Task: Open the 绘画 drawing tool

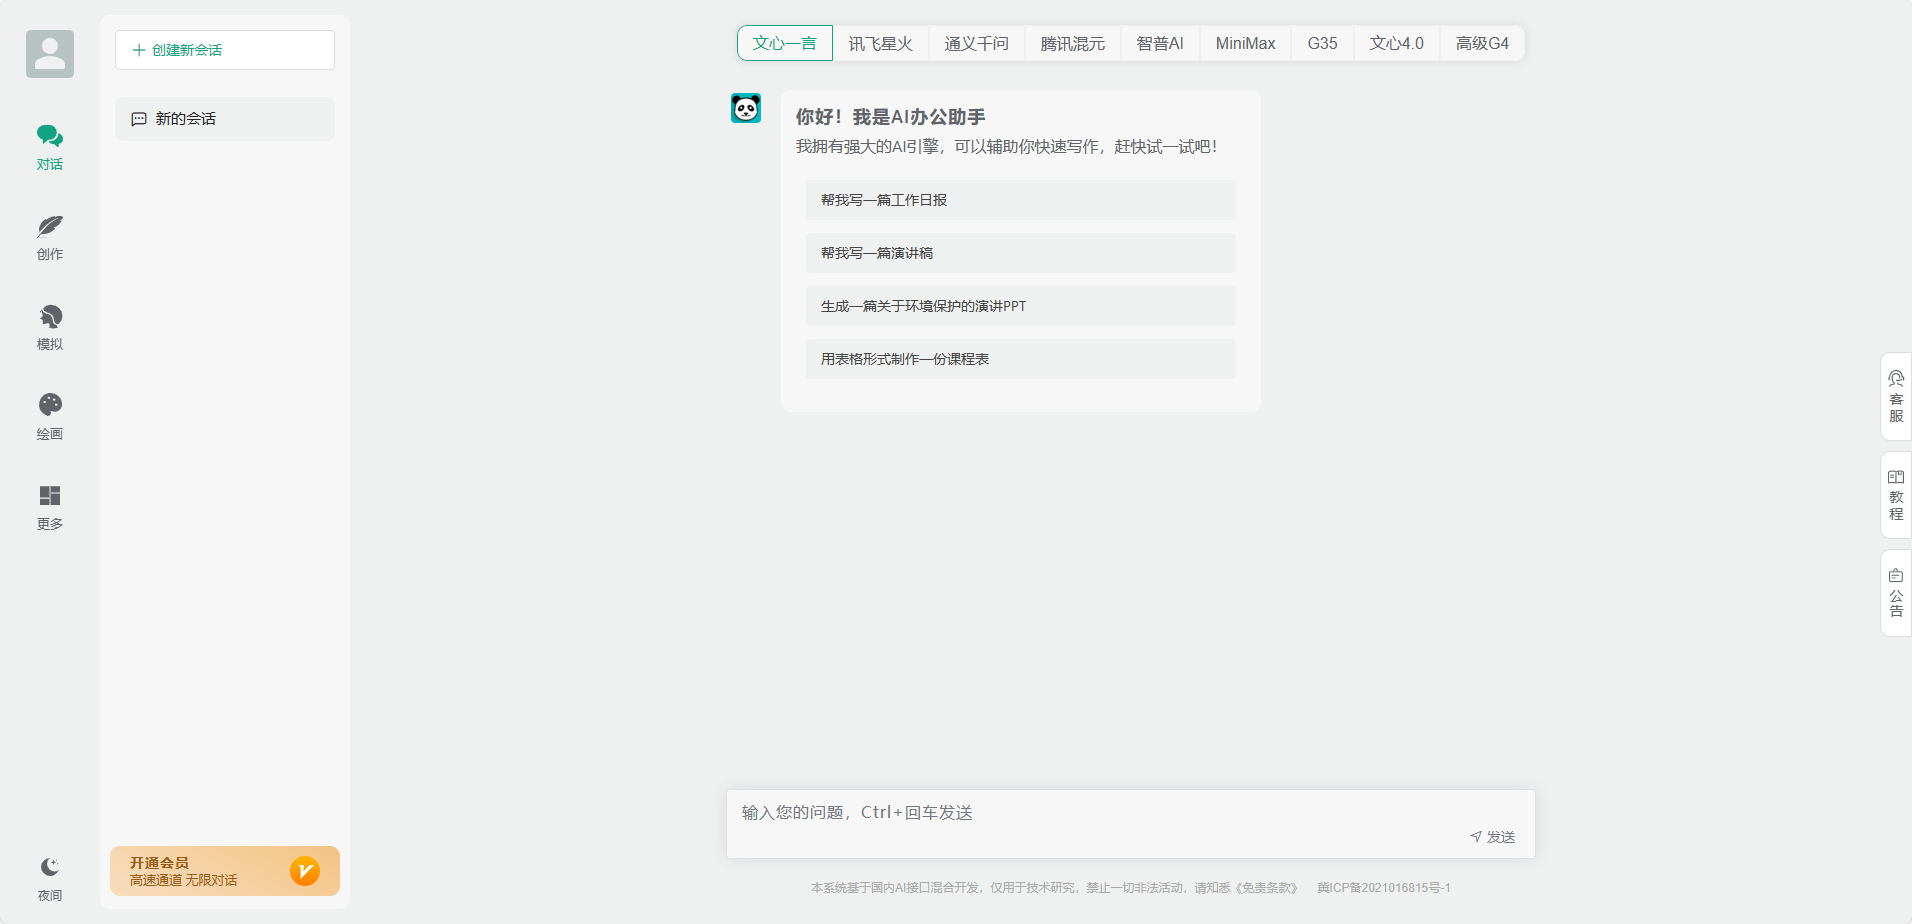Action: point(49,416)
